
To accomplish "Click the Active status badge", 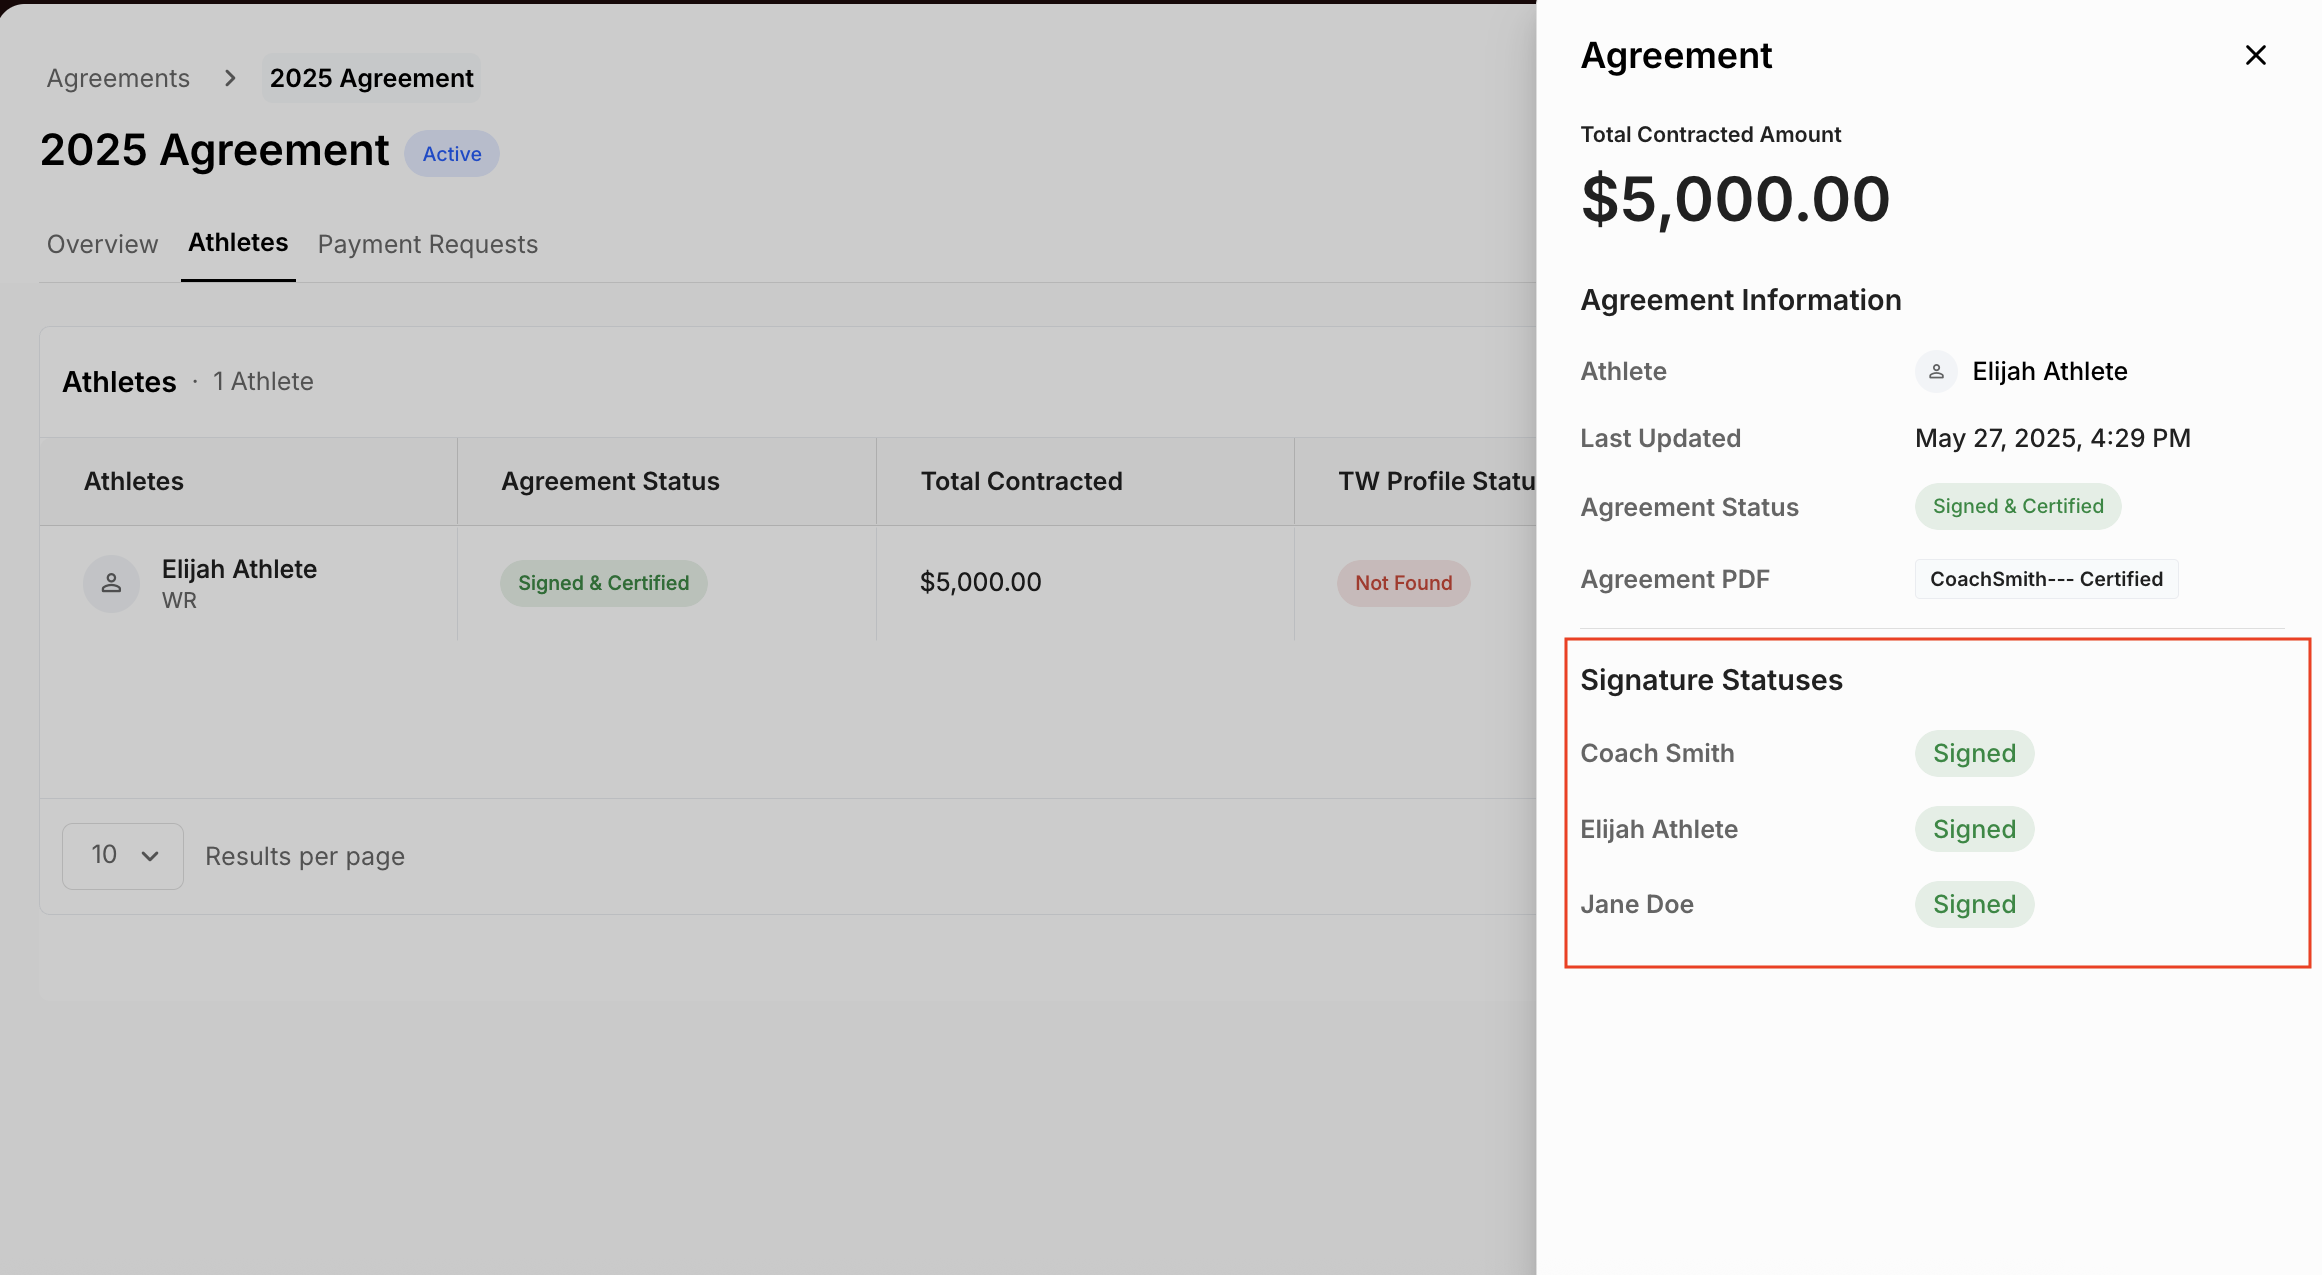I will (x=452, y=154).
